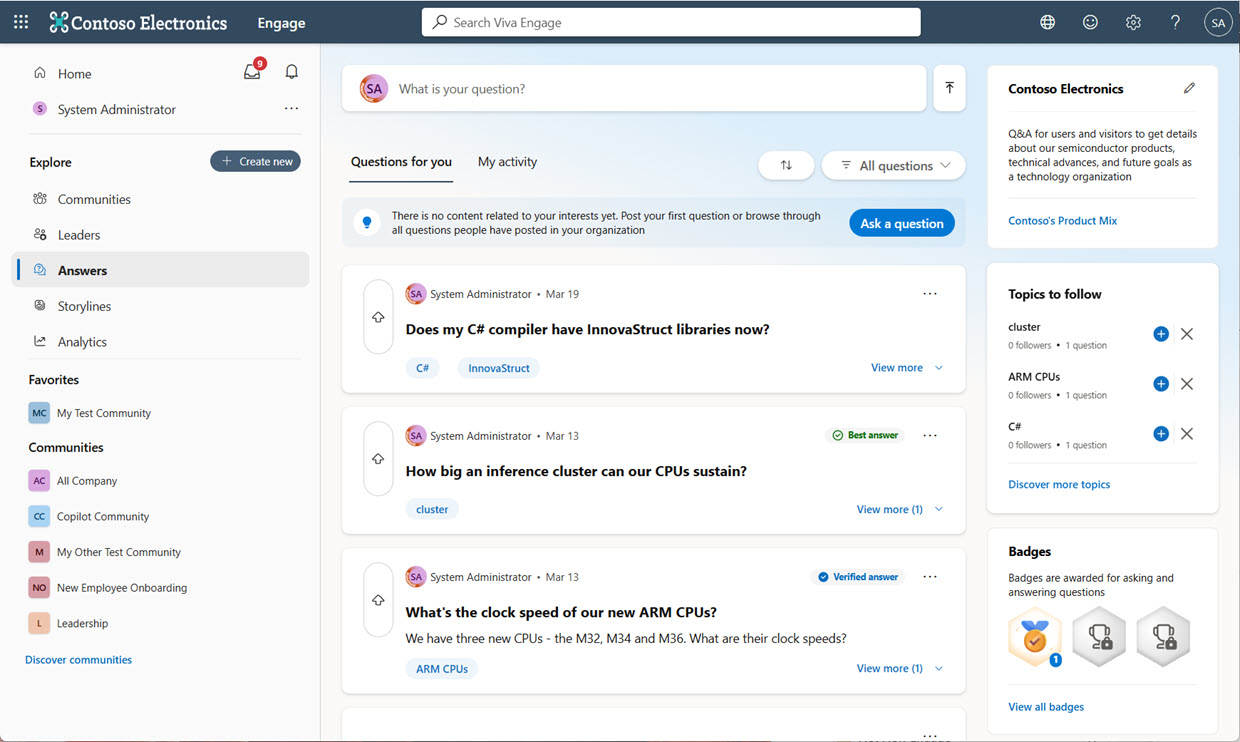Open the notifications bell
Viewport: 1240px width, 742px height.
click(292, 72)
